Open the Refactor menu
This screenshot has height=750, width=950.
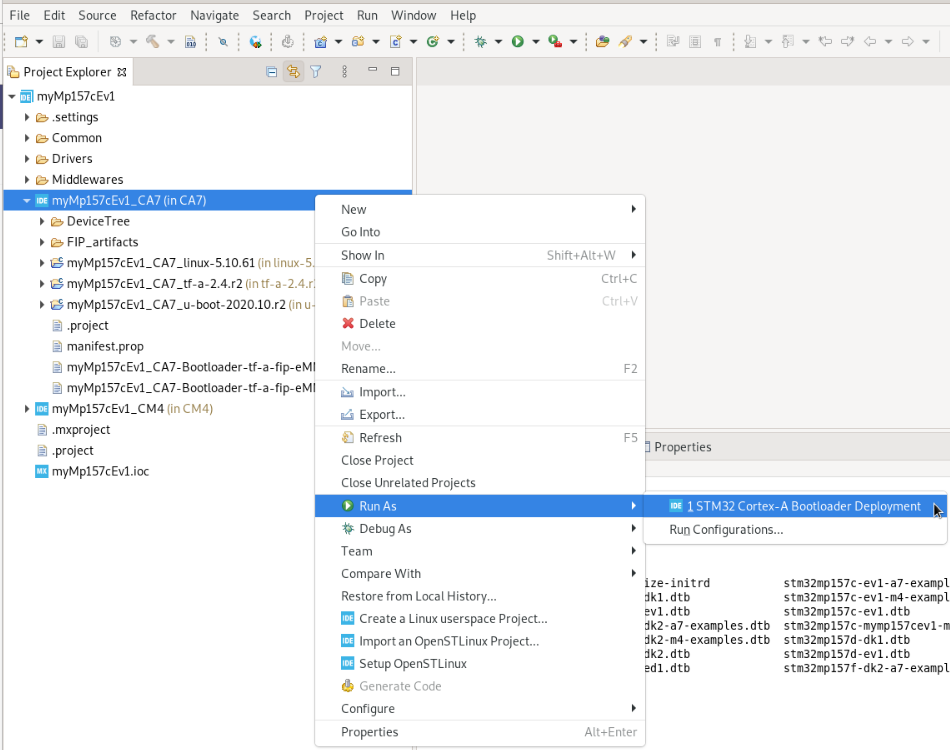tap(153, 15)
